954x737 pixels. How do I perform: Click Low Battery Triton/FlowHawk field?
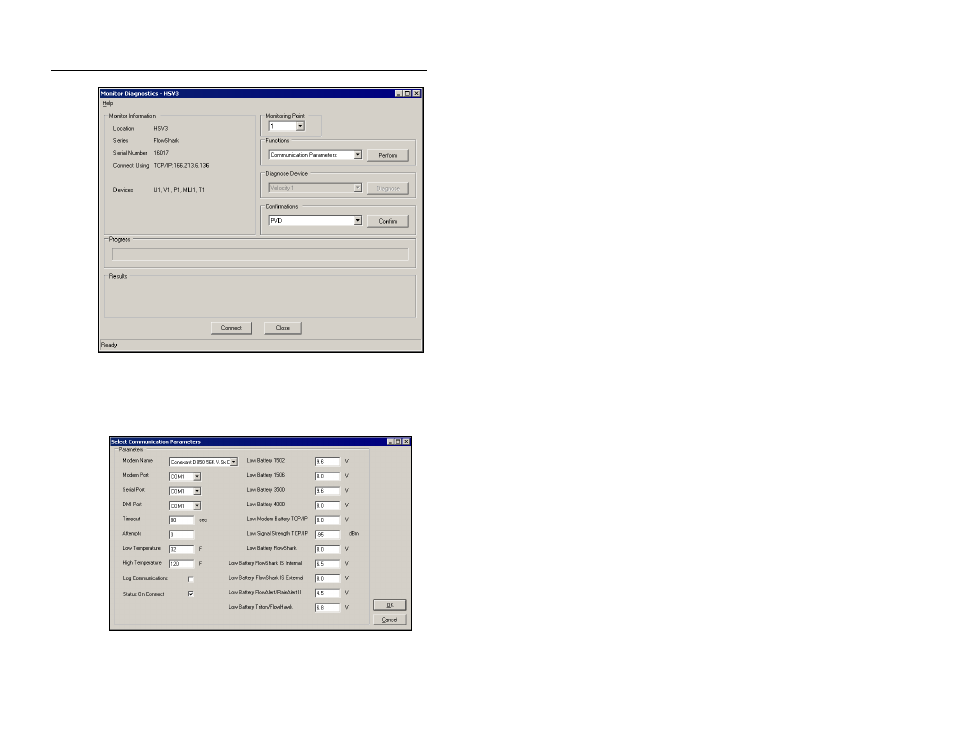pyautogui.click(x=327, y=607)
